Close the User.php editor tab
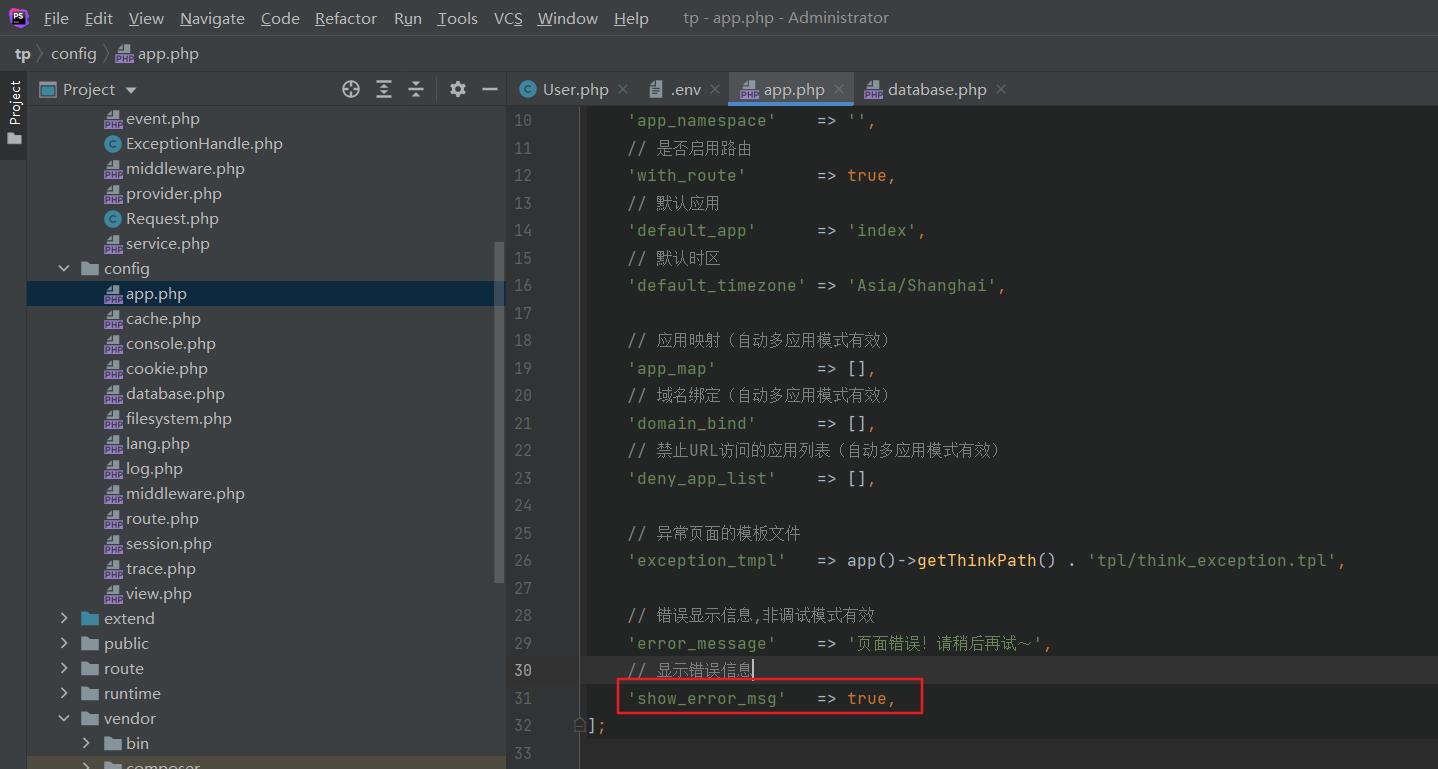 tap(623, 89)
